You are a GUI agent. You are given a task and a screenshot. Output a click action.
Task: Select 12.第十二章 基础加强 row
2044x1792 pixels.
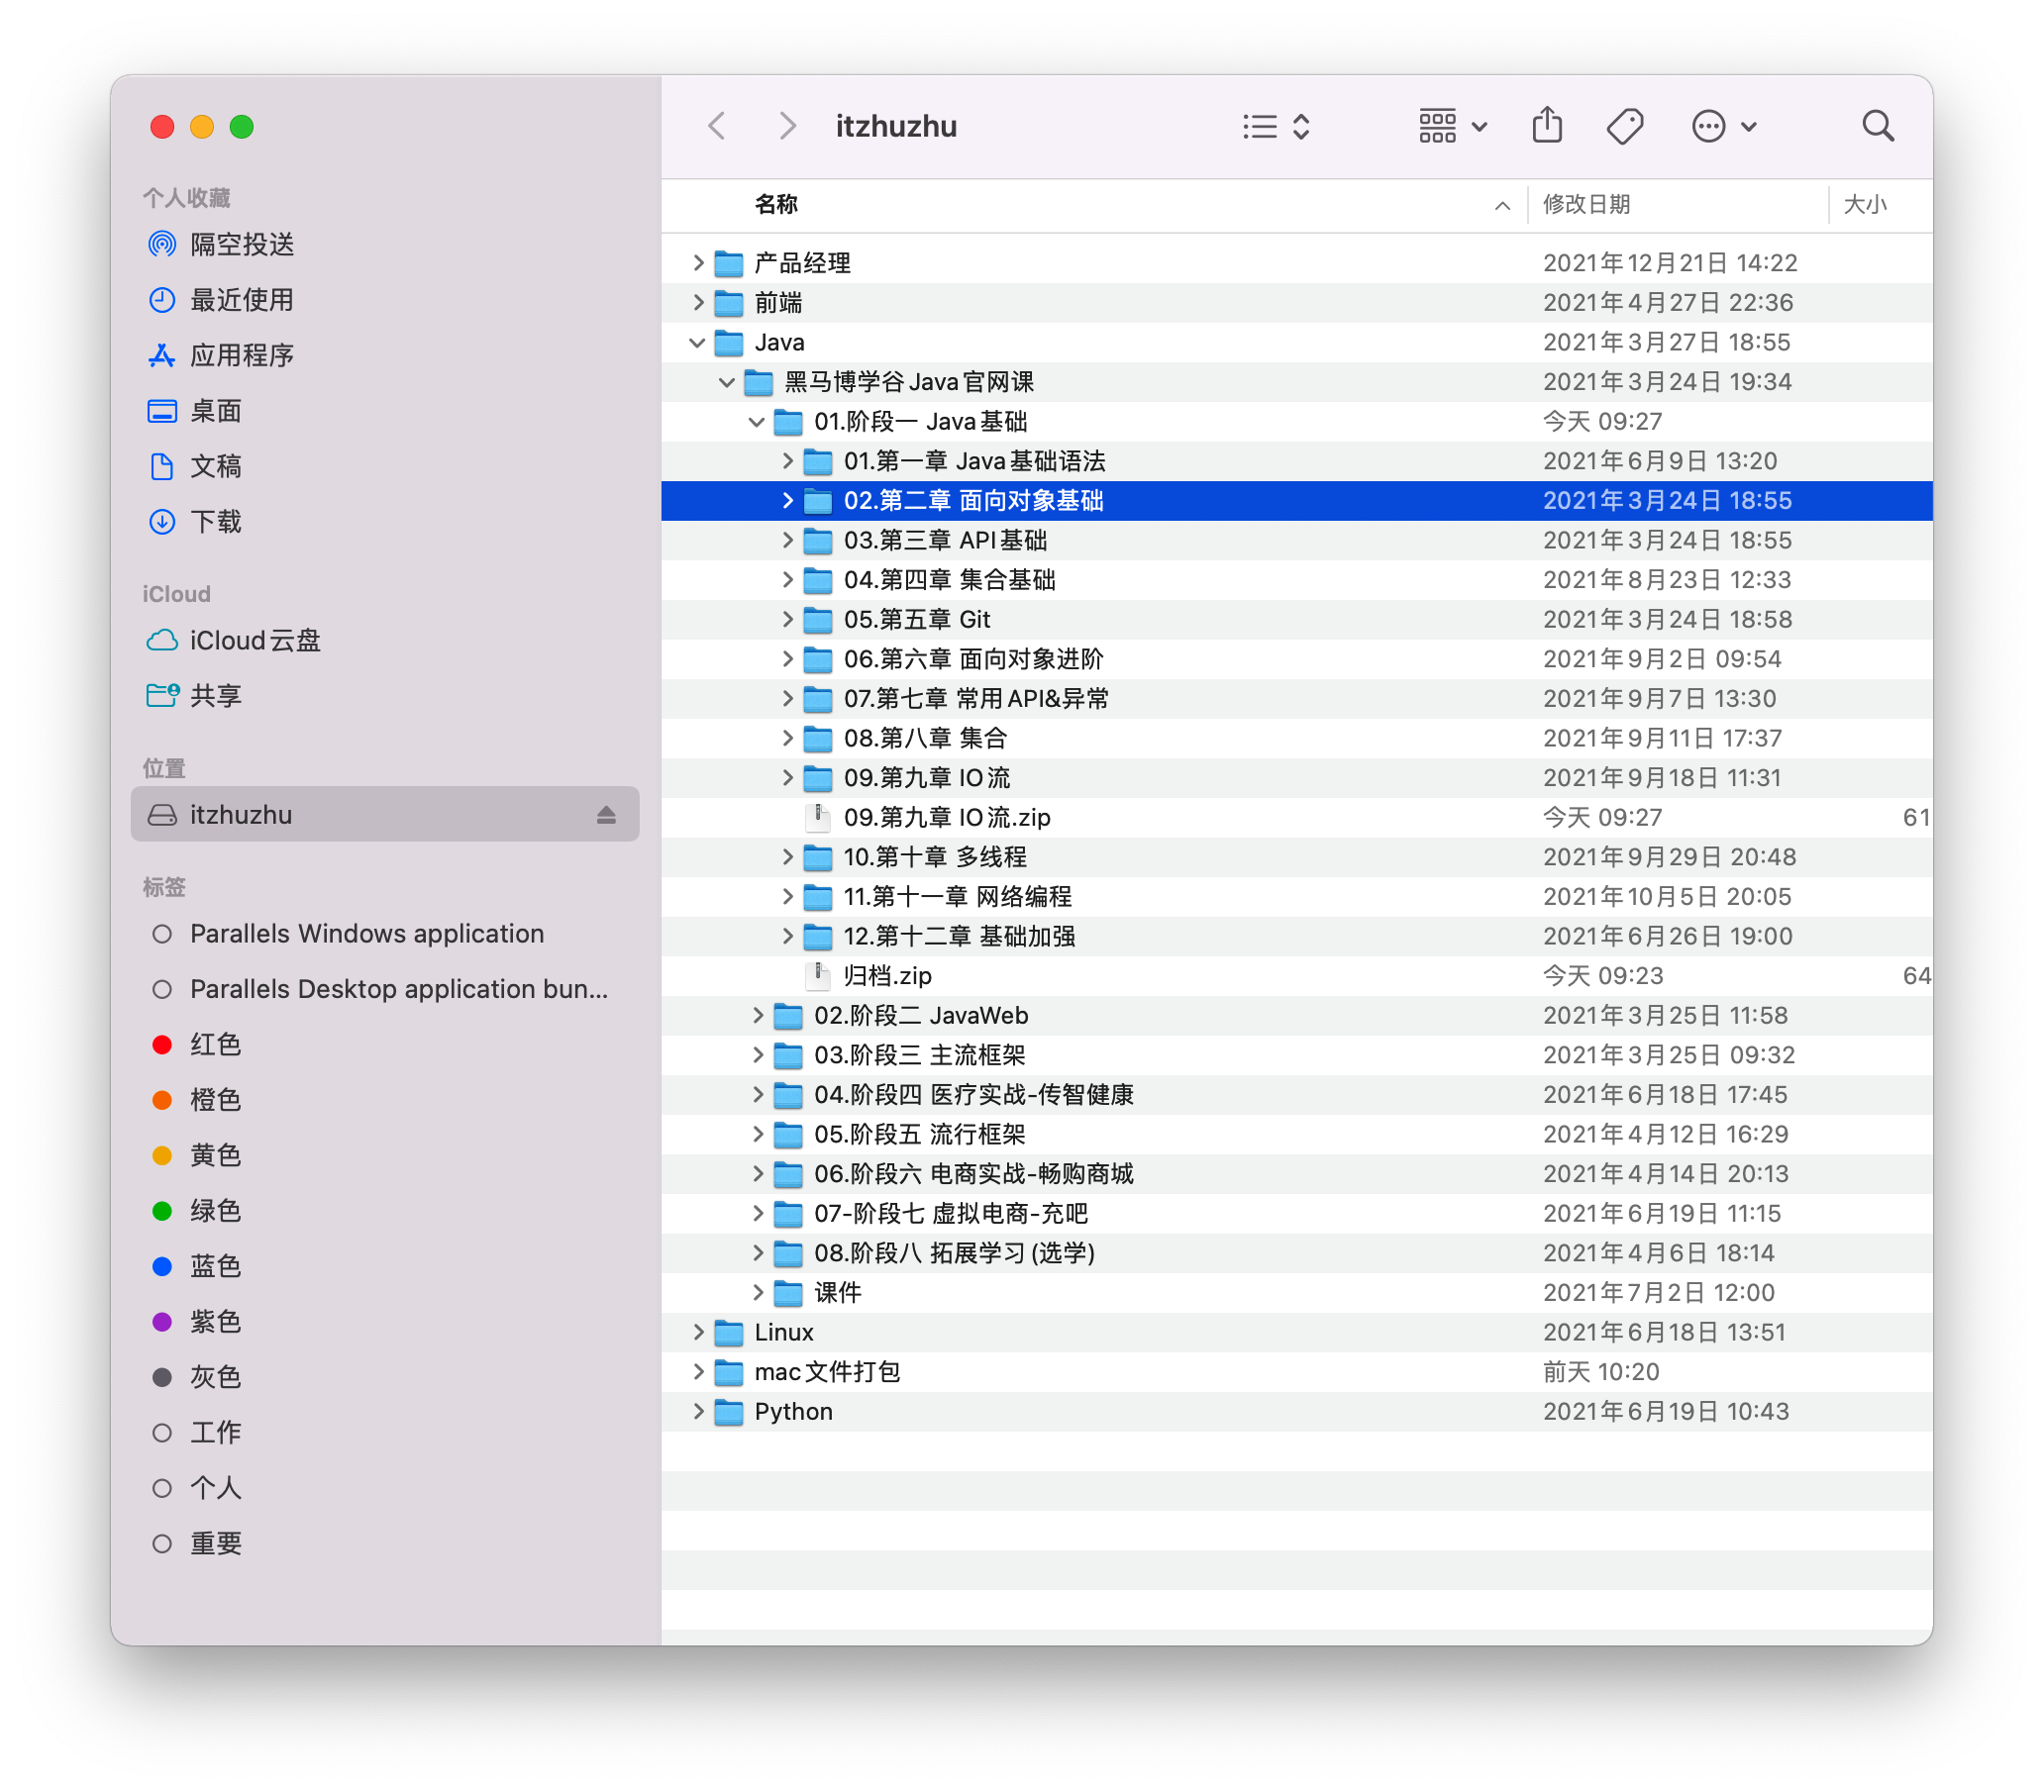pos(1297,936)
